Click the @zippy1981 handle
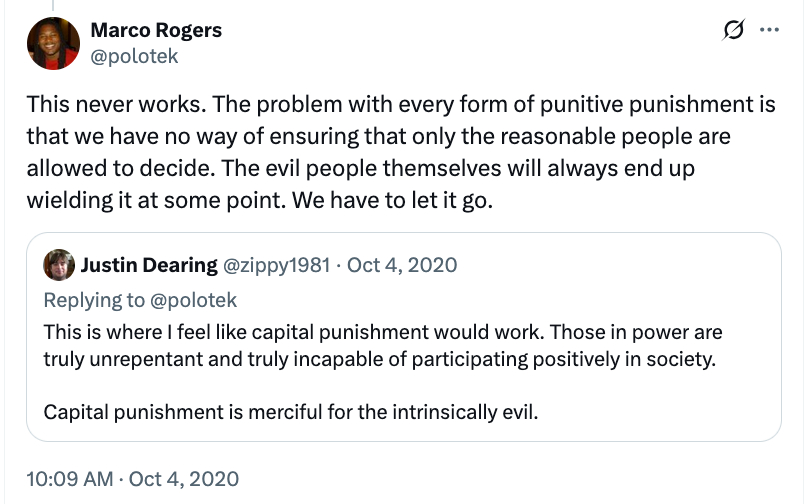808x504 pixels. click(x=277, y=265)
